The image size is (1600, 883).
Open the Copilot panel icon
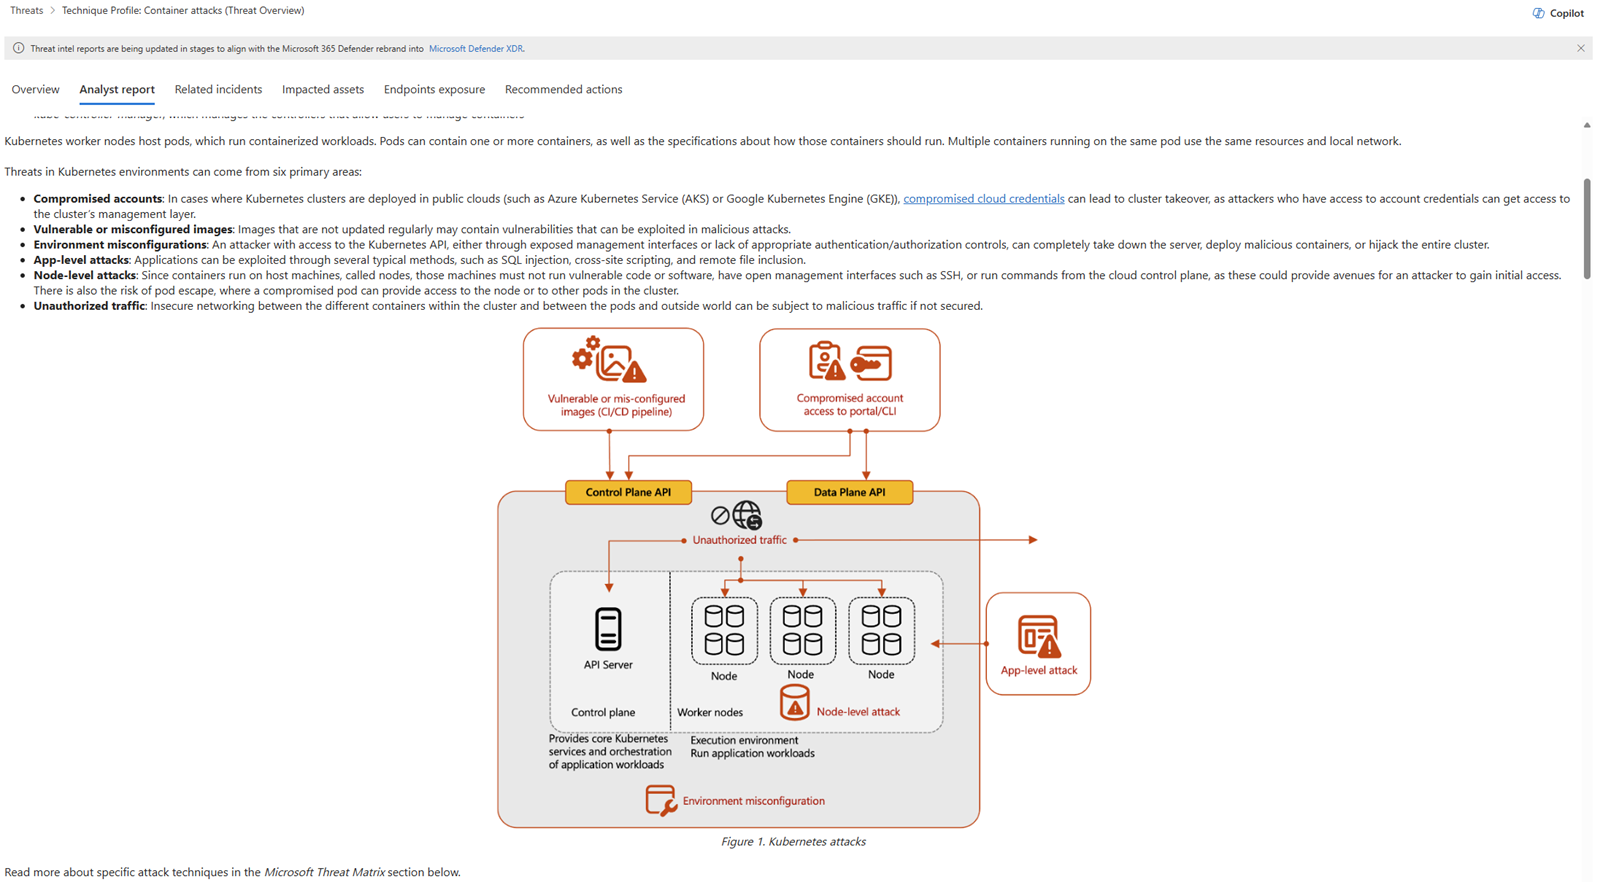1538,13
